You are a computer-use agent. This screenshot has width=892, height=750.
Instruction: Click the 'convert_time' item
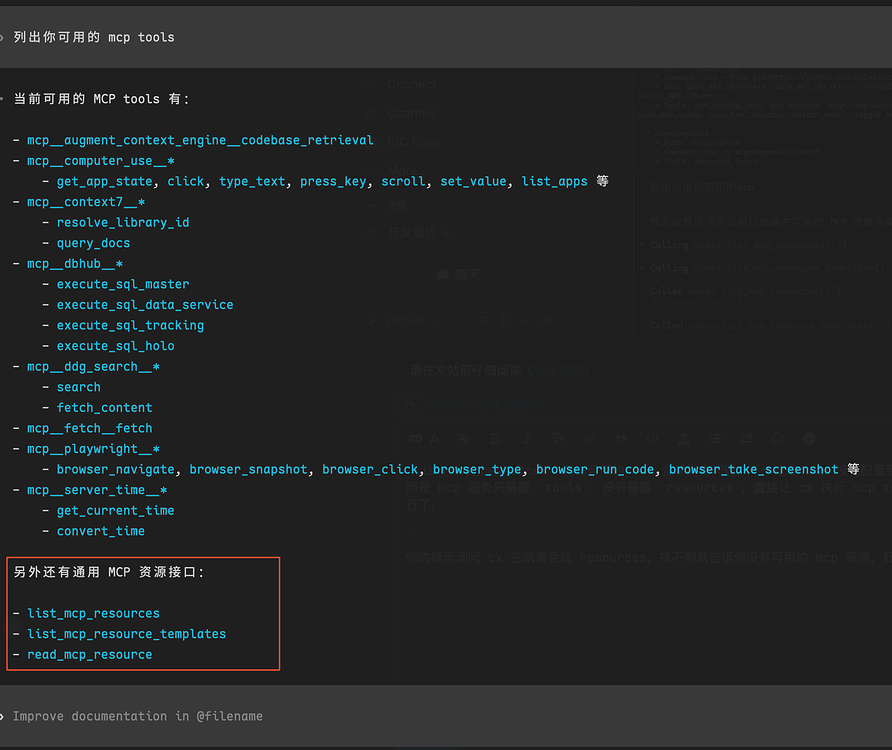click(x=101, y=531)
